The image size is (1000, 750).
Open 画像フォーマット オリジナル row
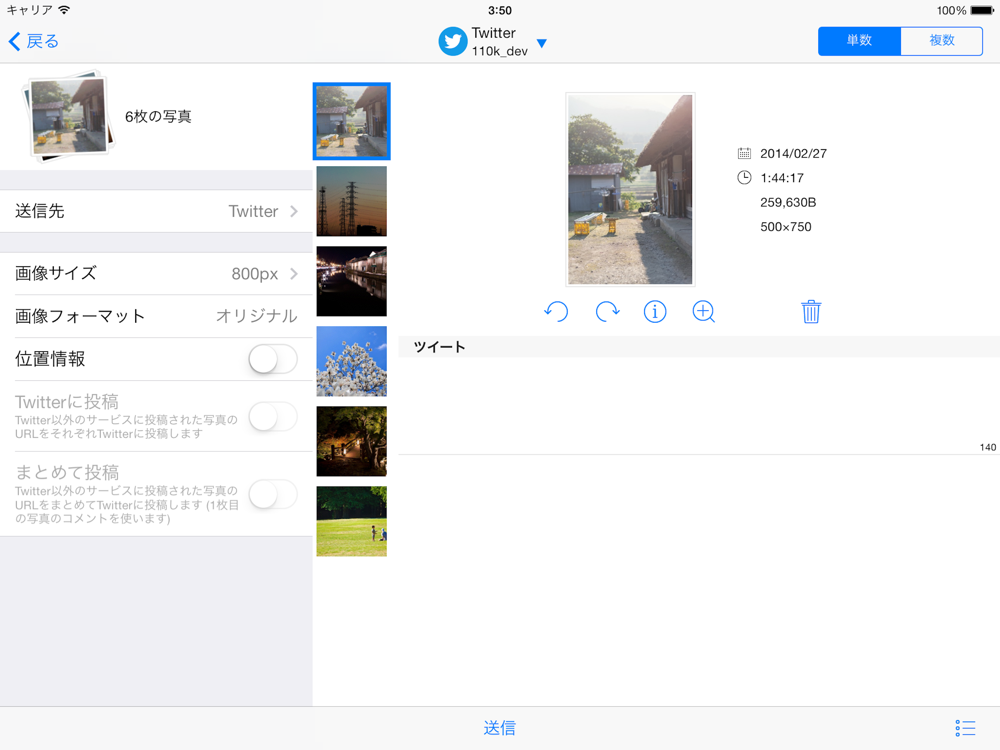pyautogui.click(x=156, y=316)
